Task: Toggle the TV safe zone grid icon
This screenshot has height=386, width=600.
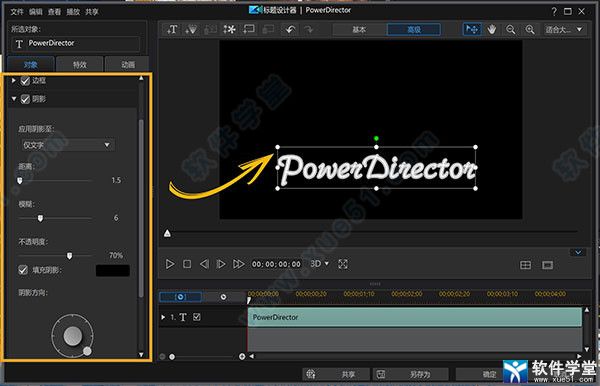Action: click(525, 265)
